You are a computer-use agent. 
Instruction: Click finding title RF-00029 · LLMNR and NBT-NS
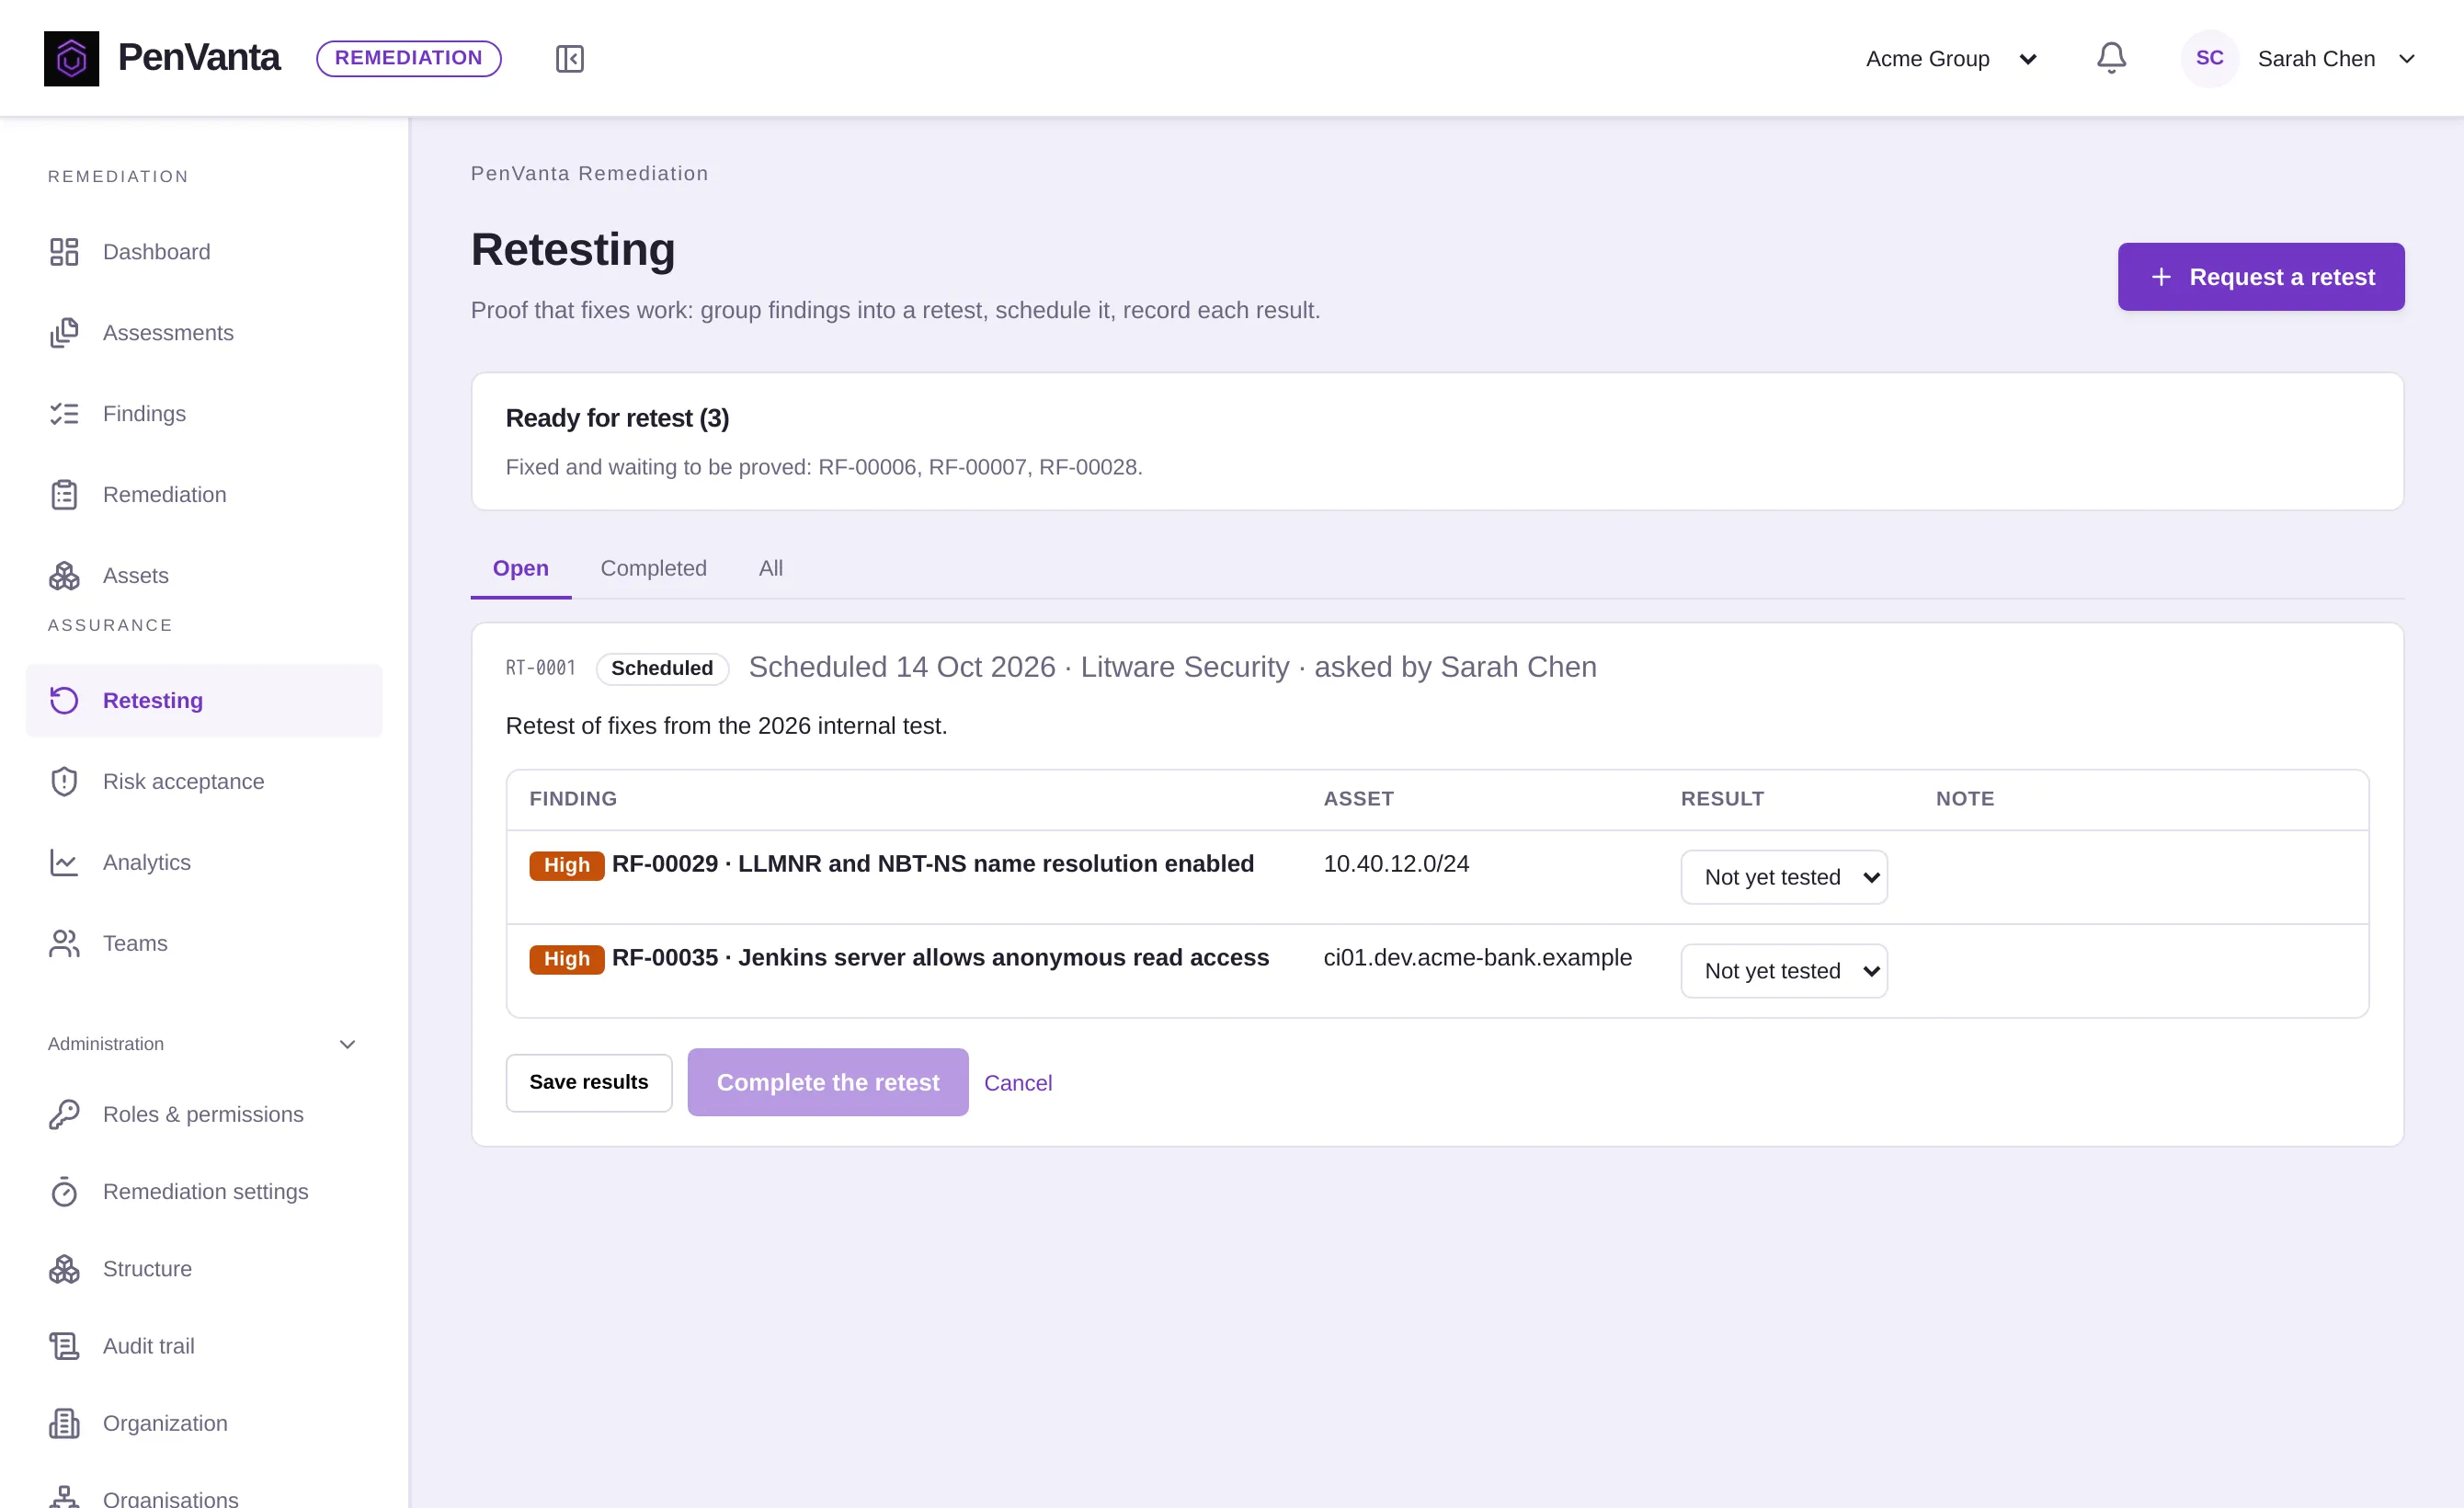(932, 864)
